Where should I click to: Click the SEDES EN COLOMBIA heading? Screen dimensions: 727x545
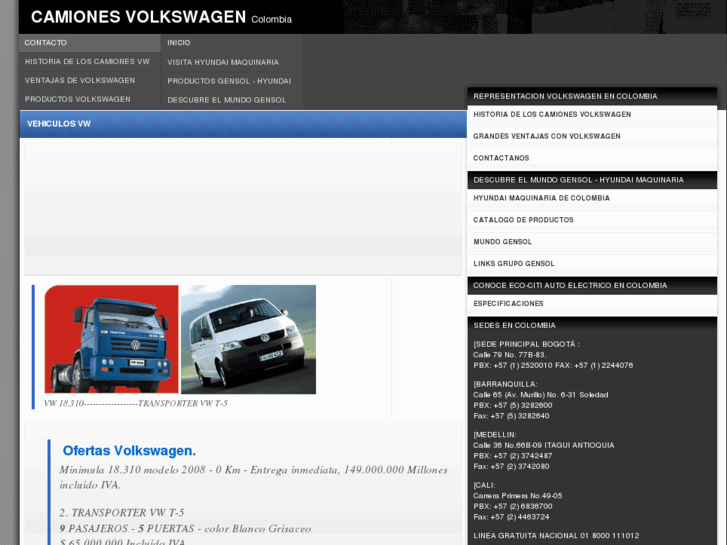(x=514, y=326)
